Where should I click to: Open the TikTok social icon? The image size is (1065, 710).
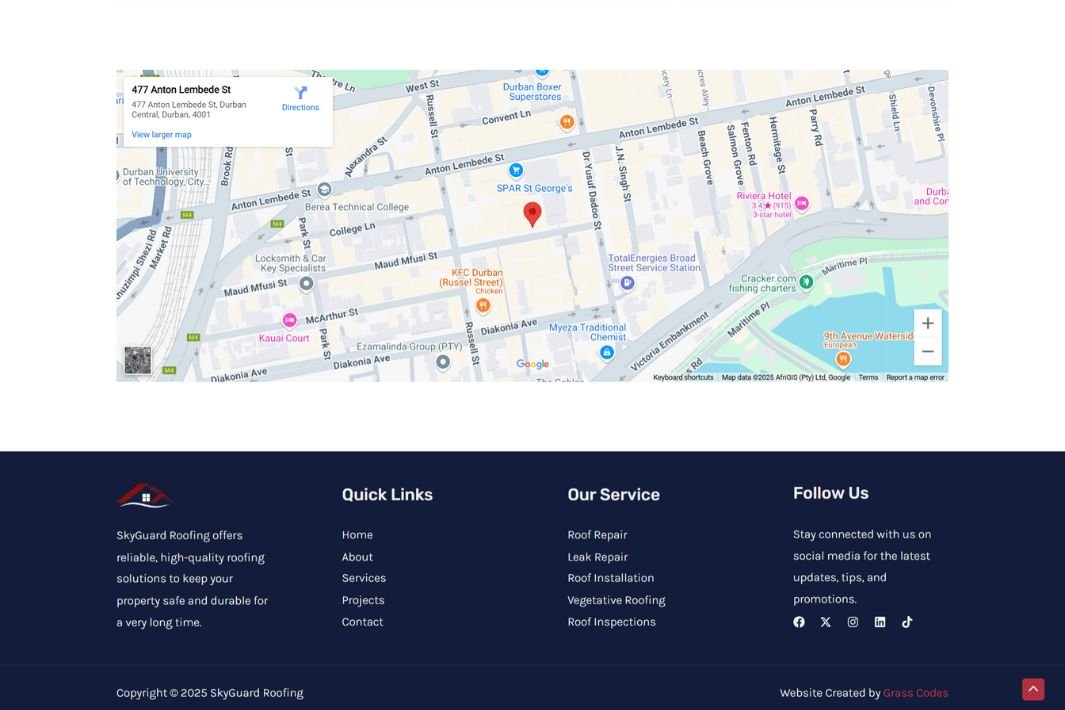point(907,622)
